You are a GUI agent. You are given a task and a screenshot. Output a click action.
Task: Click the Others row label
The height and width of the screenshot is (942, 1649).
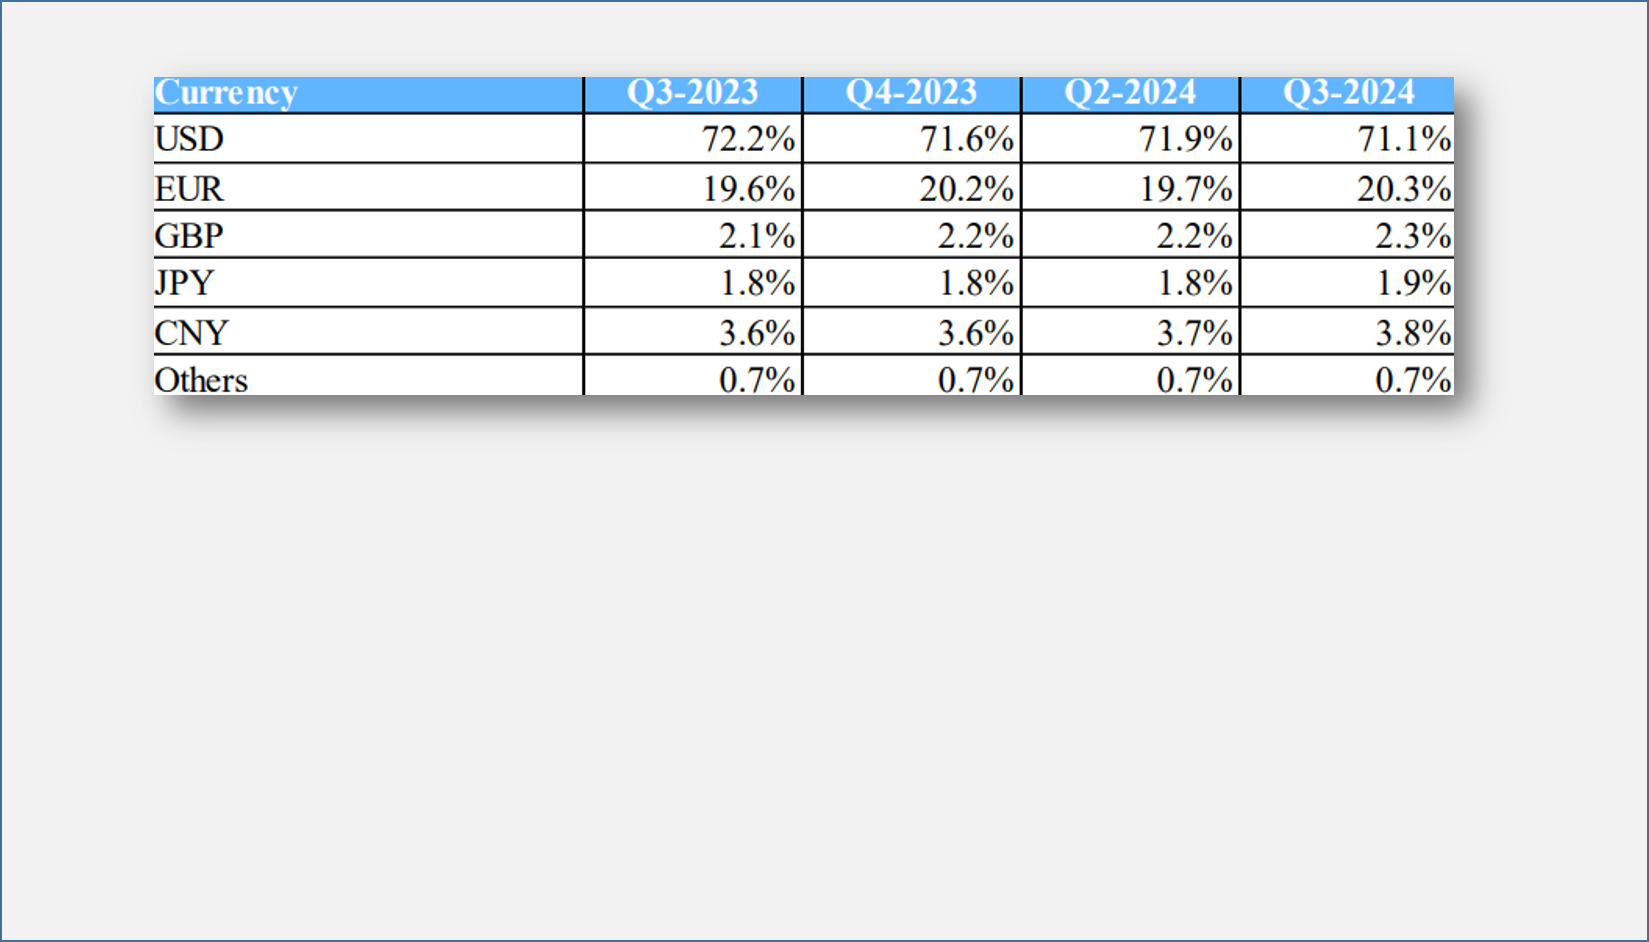click(x=201, y=380)
